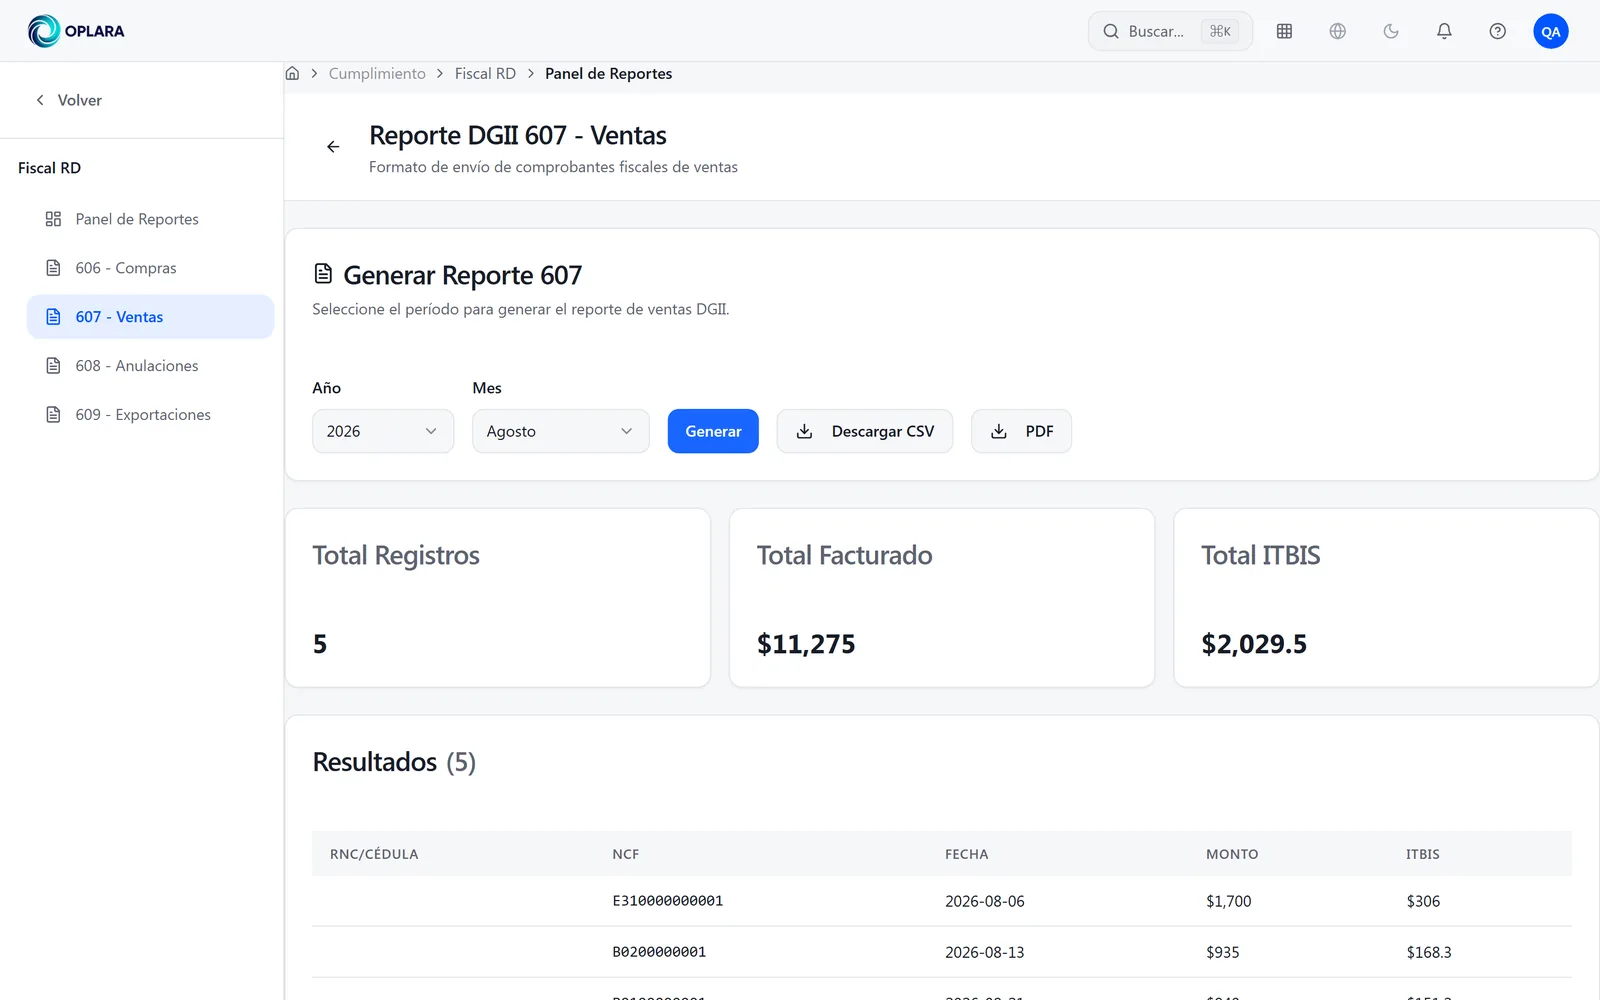This screenshot has width=1600, height=1000.
Task: Click the FECHA column header
Action: pyautogui.click(x=966, y=854)
